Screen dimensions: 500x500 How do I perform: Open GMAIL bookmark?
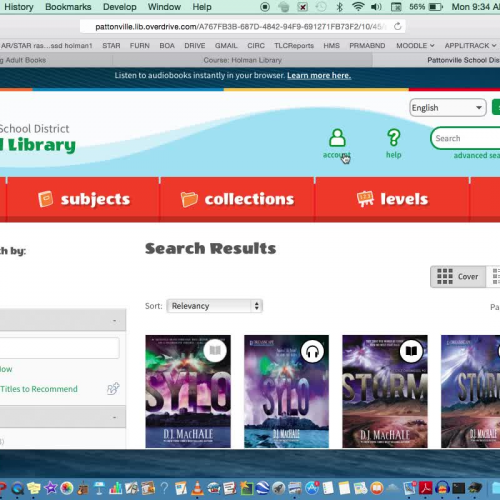click(226, 46)
